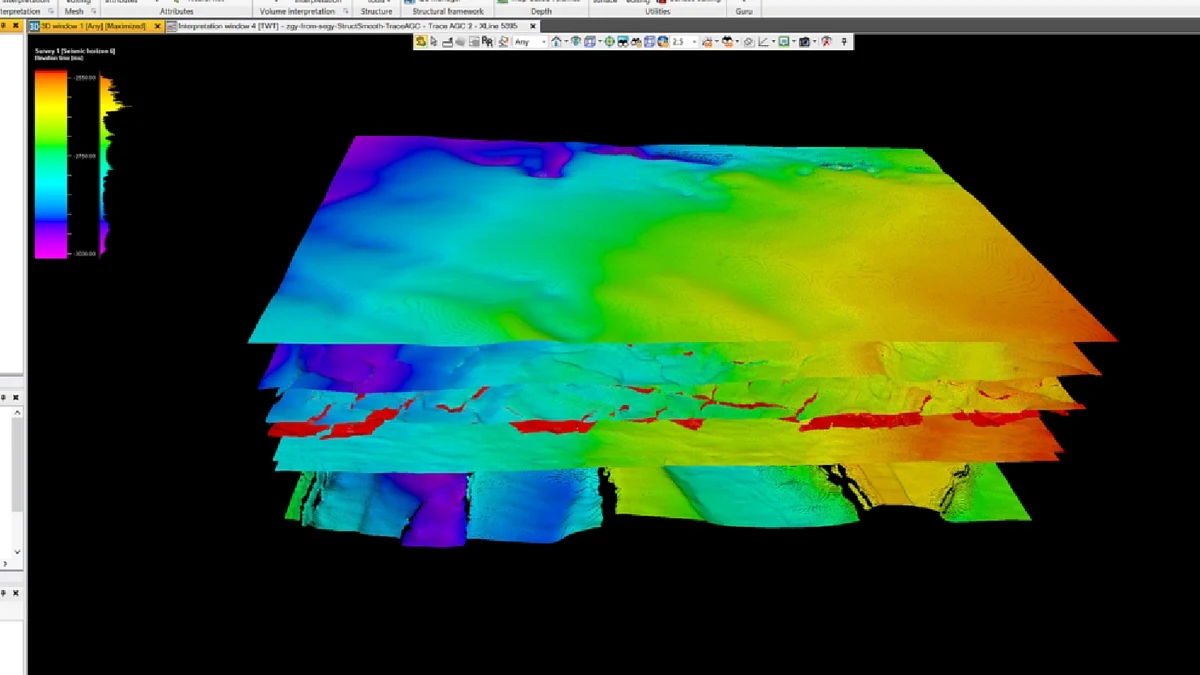Screen dimensions: 1200x675
Task: Click the elevation histogram beside the color bar
Action: [110, 165]
